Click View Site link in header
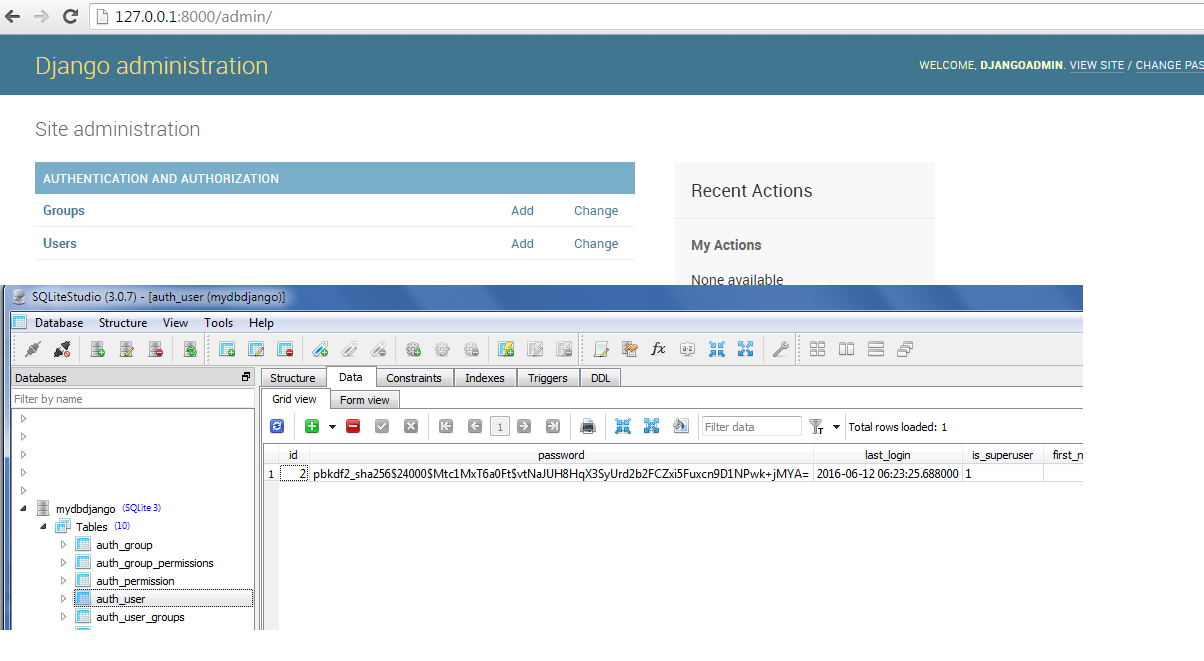The height and width of the screenshot is (661, 1204). [1097, 65]
